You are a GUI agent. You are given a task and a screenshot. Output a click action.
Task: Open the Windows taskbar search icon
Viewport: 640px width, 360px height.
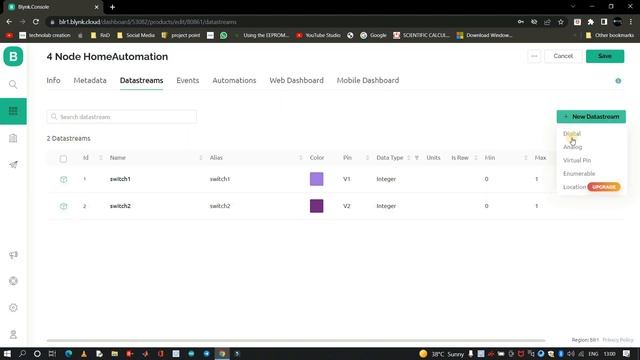[22, 354]
